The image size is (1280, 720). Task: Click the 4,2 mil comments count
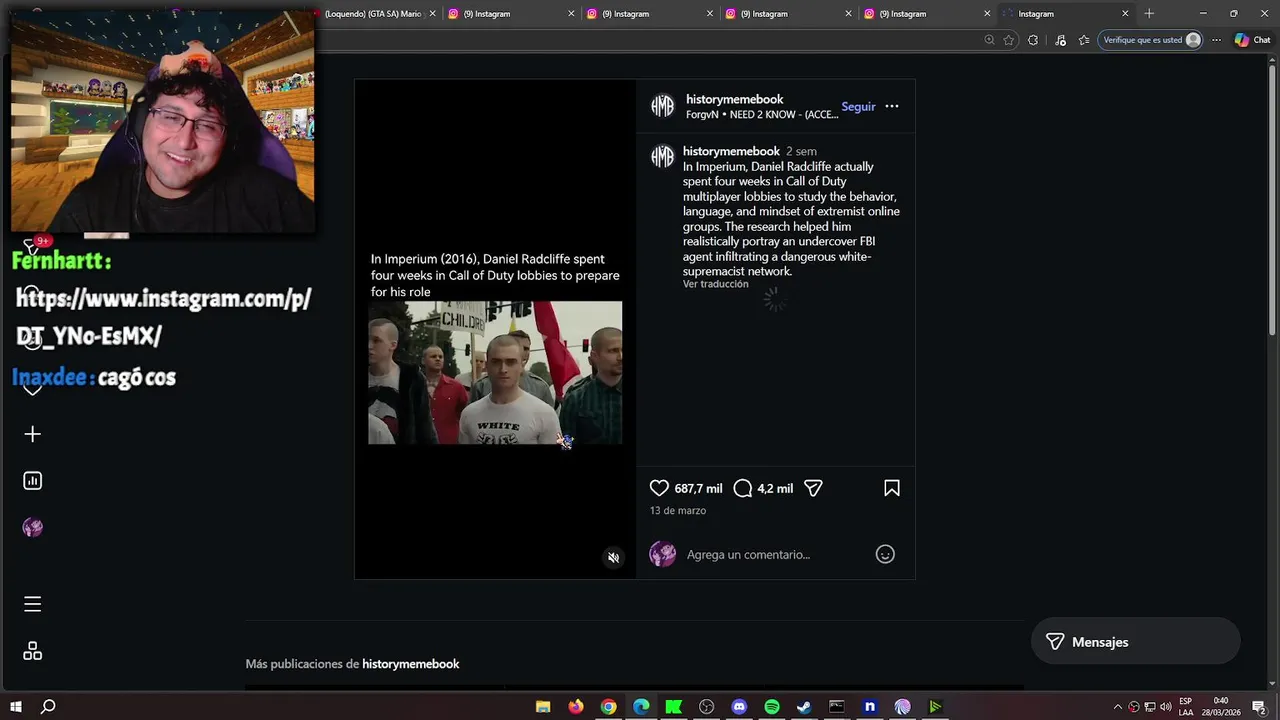click(x=775, y=488)
